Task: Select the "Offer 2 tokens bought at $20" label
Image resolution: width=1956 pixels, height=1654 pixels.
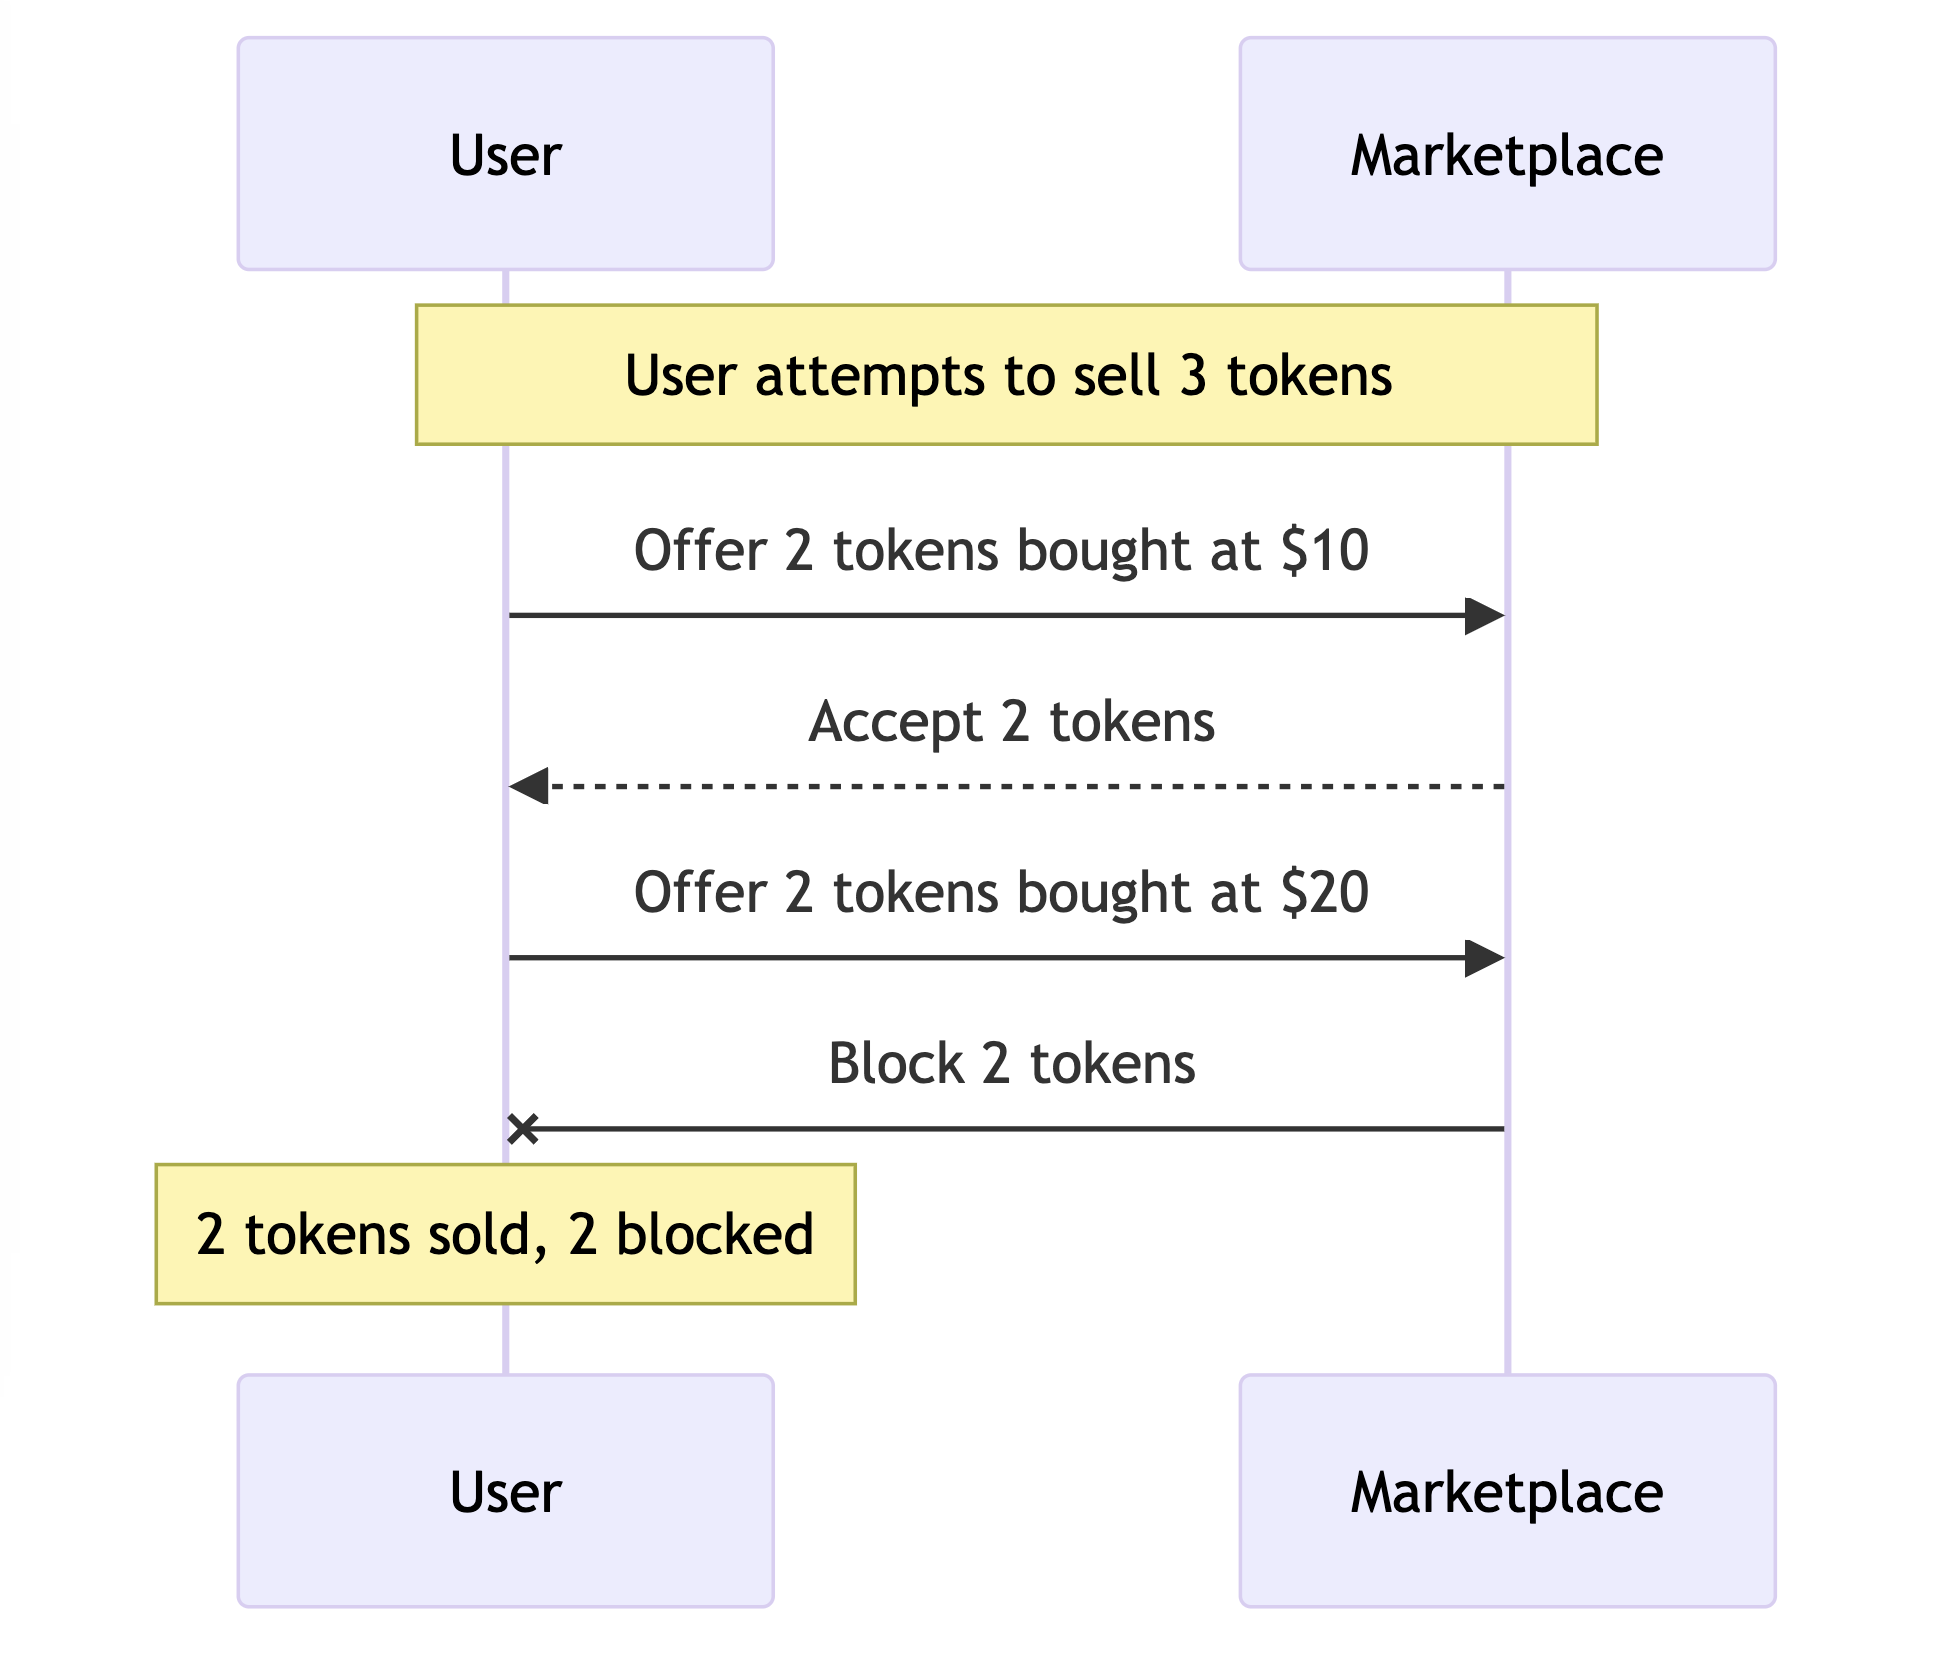Action: tap(1001, 893)
